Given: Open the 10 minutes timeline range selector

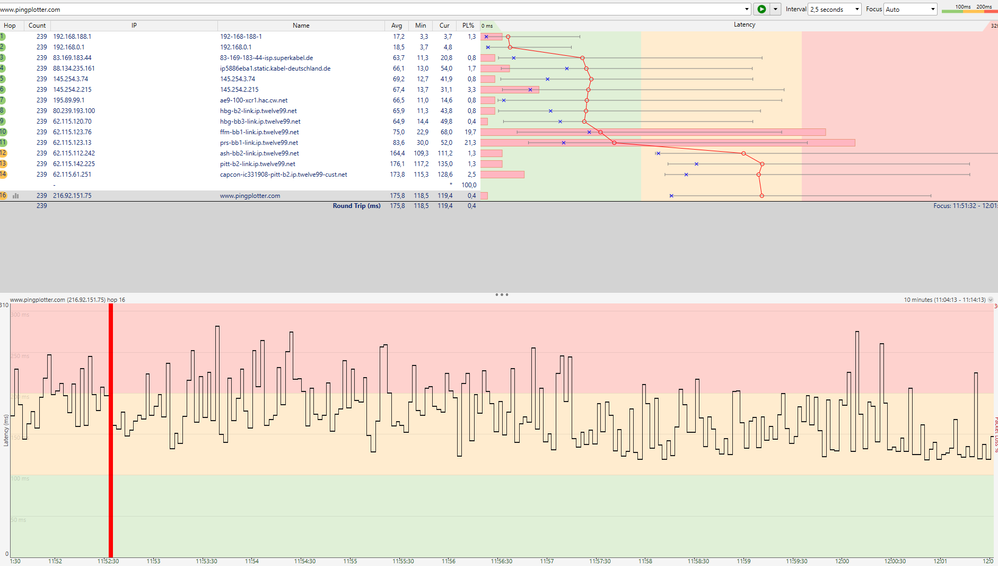Looking at the screenshot, I should pyautogui.click(x=945, y=299).
